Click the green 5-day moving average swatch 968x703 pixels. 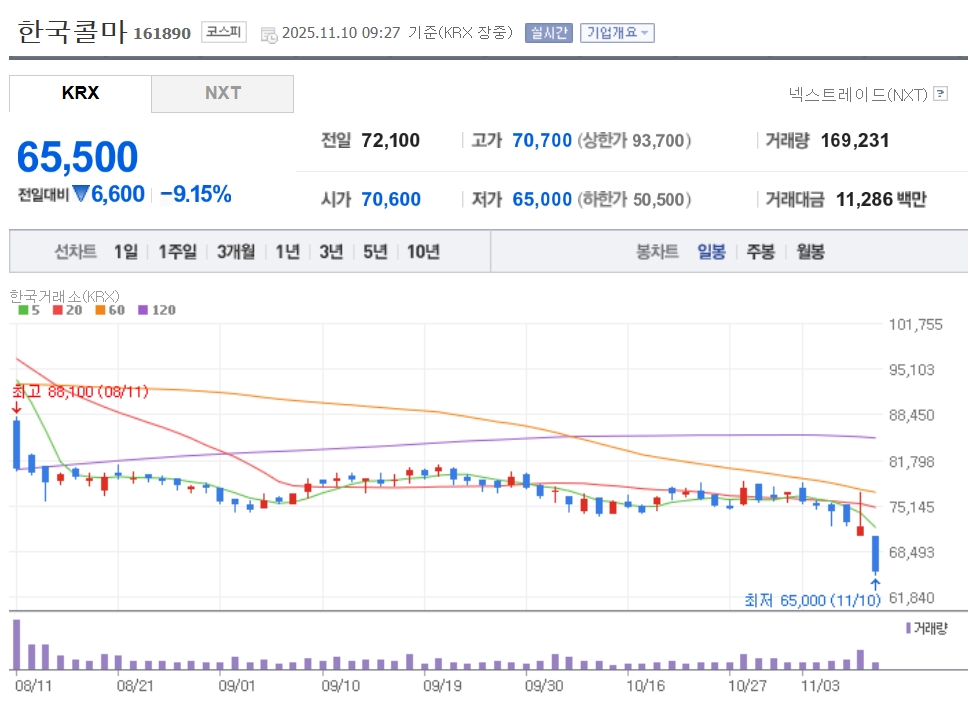[23, 310]
